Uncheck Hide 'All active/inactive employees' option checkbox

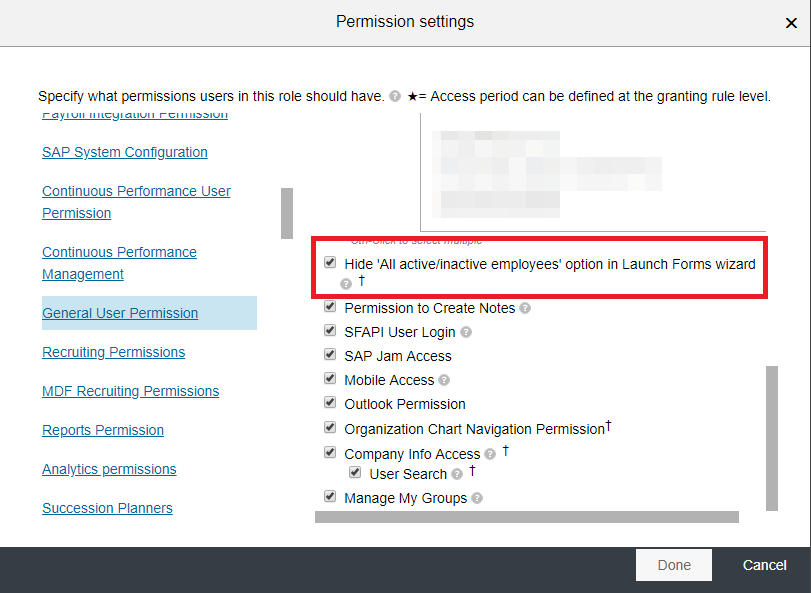pos(330,263)
